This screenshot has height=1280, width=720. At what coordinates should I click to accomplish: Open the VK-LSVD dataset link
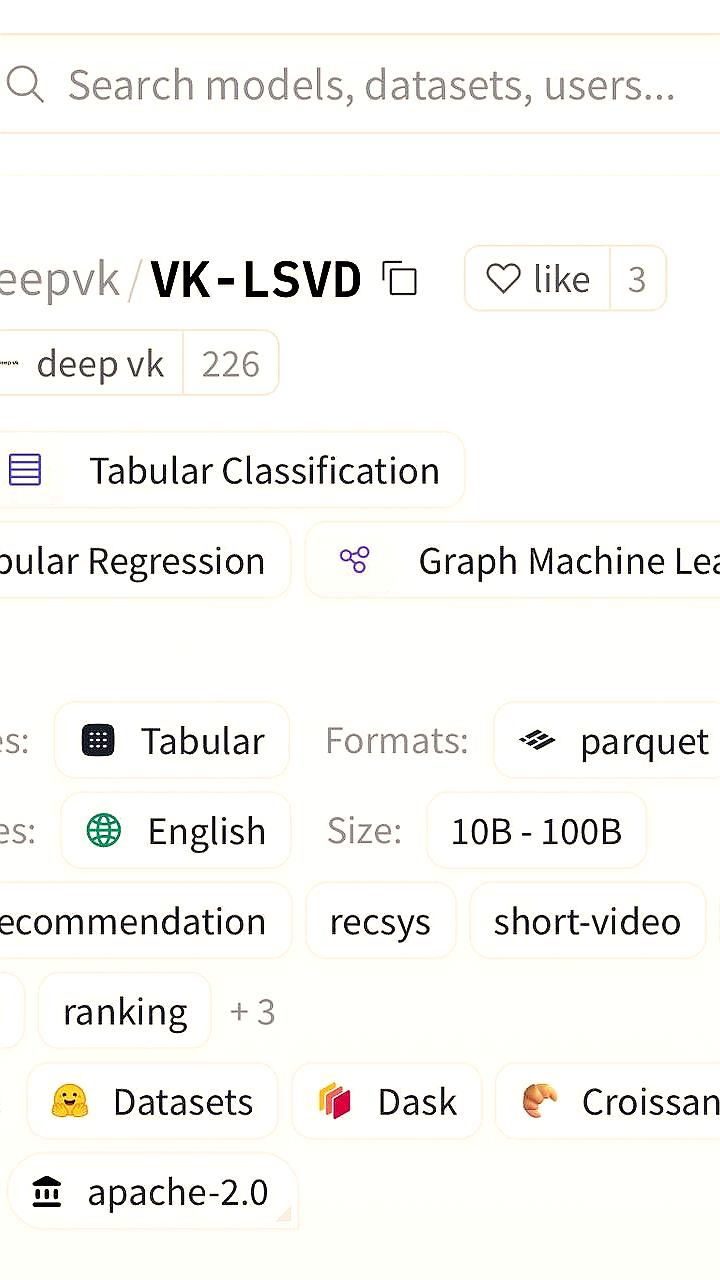[256, 279]
